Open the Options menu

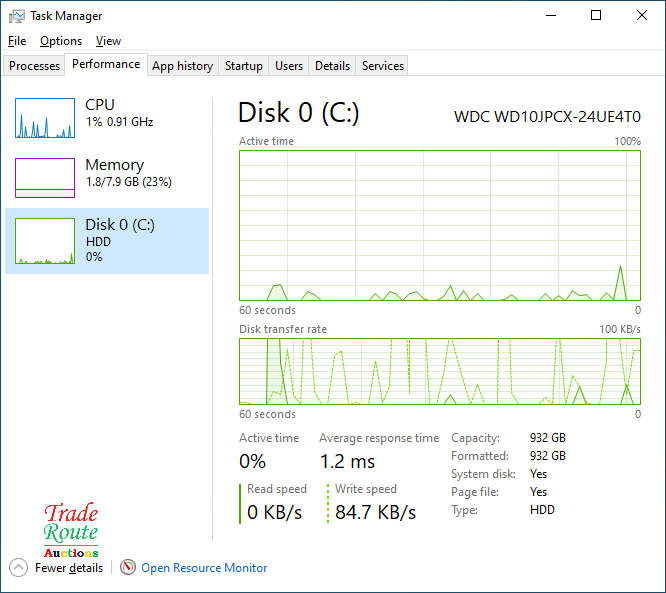click(x=61, y=41)
